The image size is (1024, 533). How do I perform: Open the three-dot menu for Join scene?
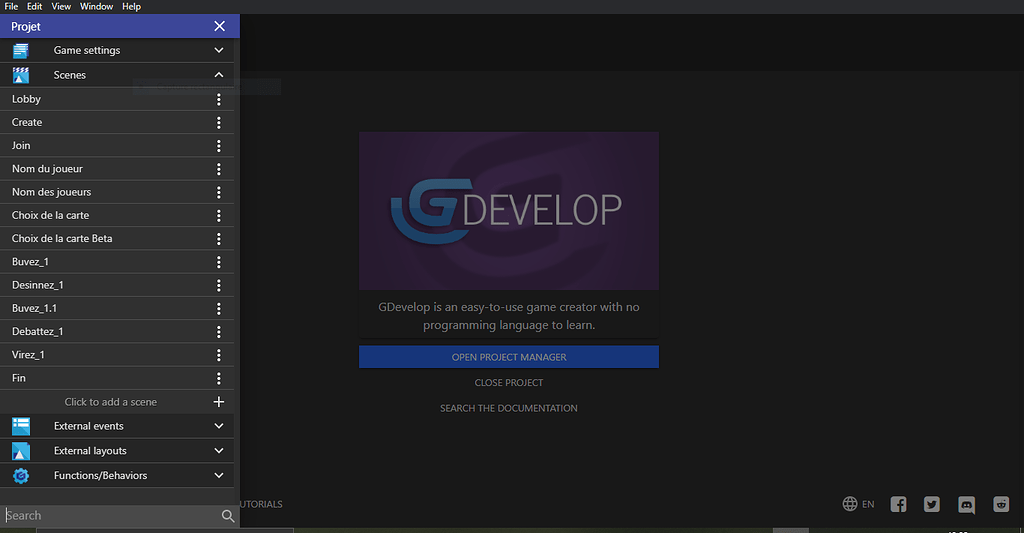pyautogui.click(x=219, y=146)
